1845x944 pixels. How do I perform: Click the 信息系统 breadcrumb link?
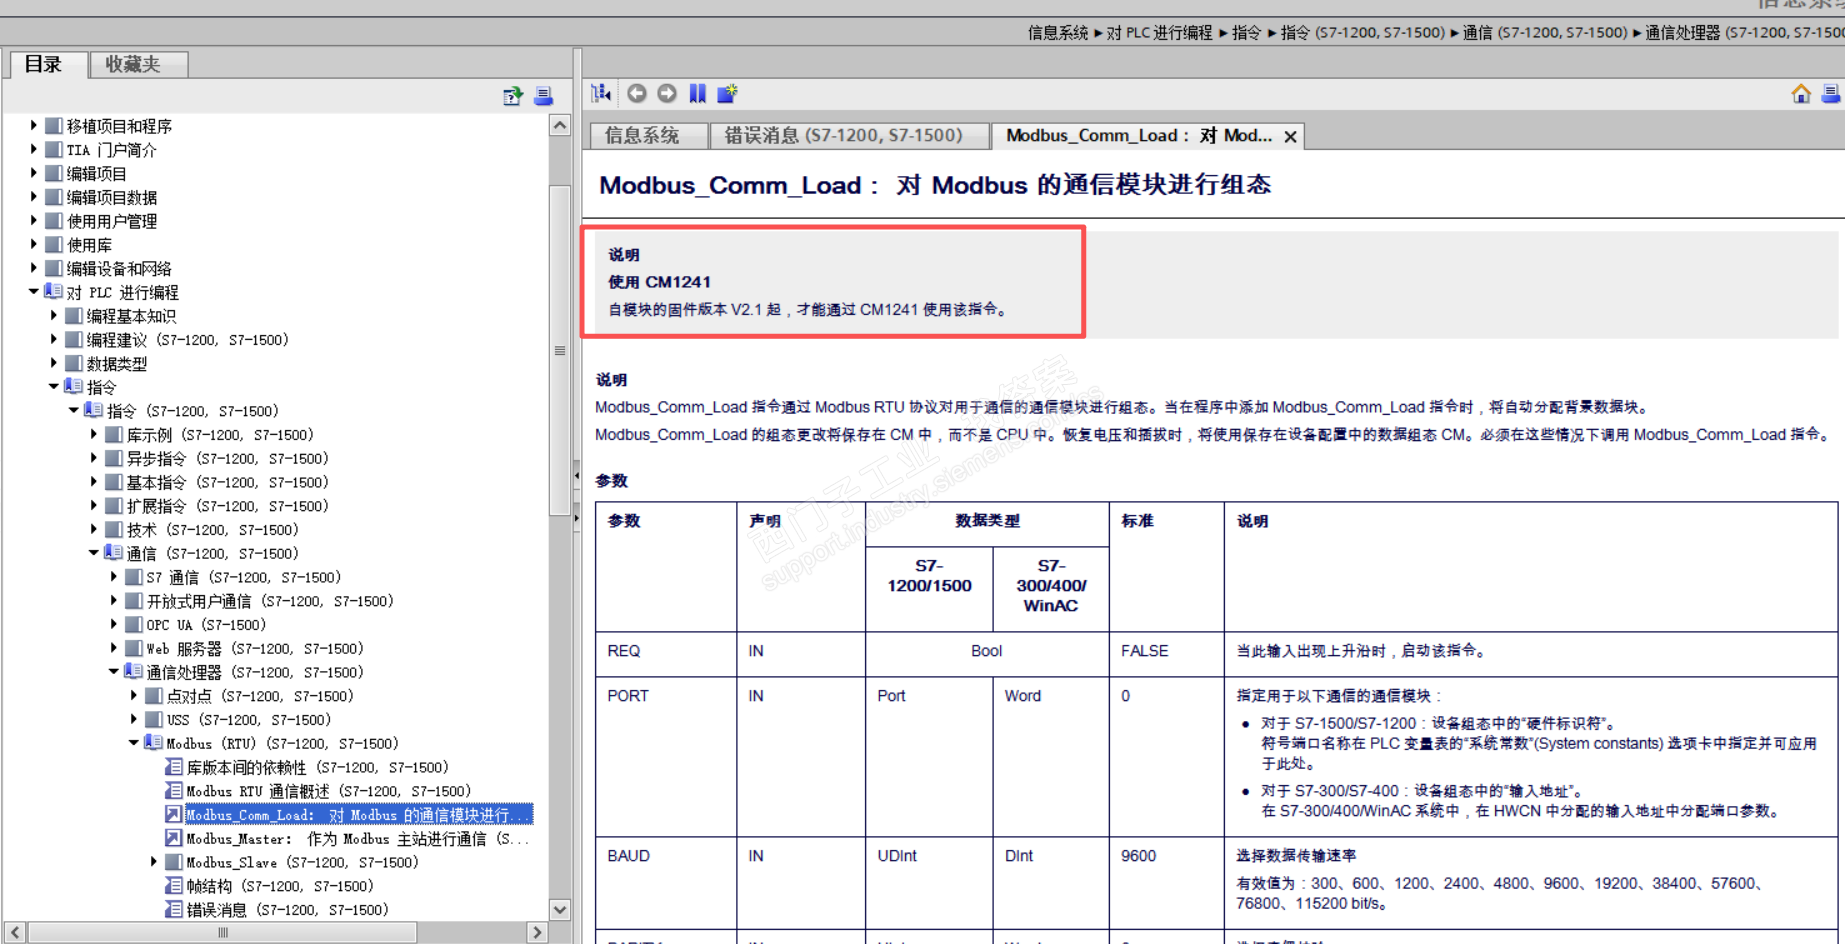click(x=1058, y=33)
